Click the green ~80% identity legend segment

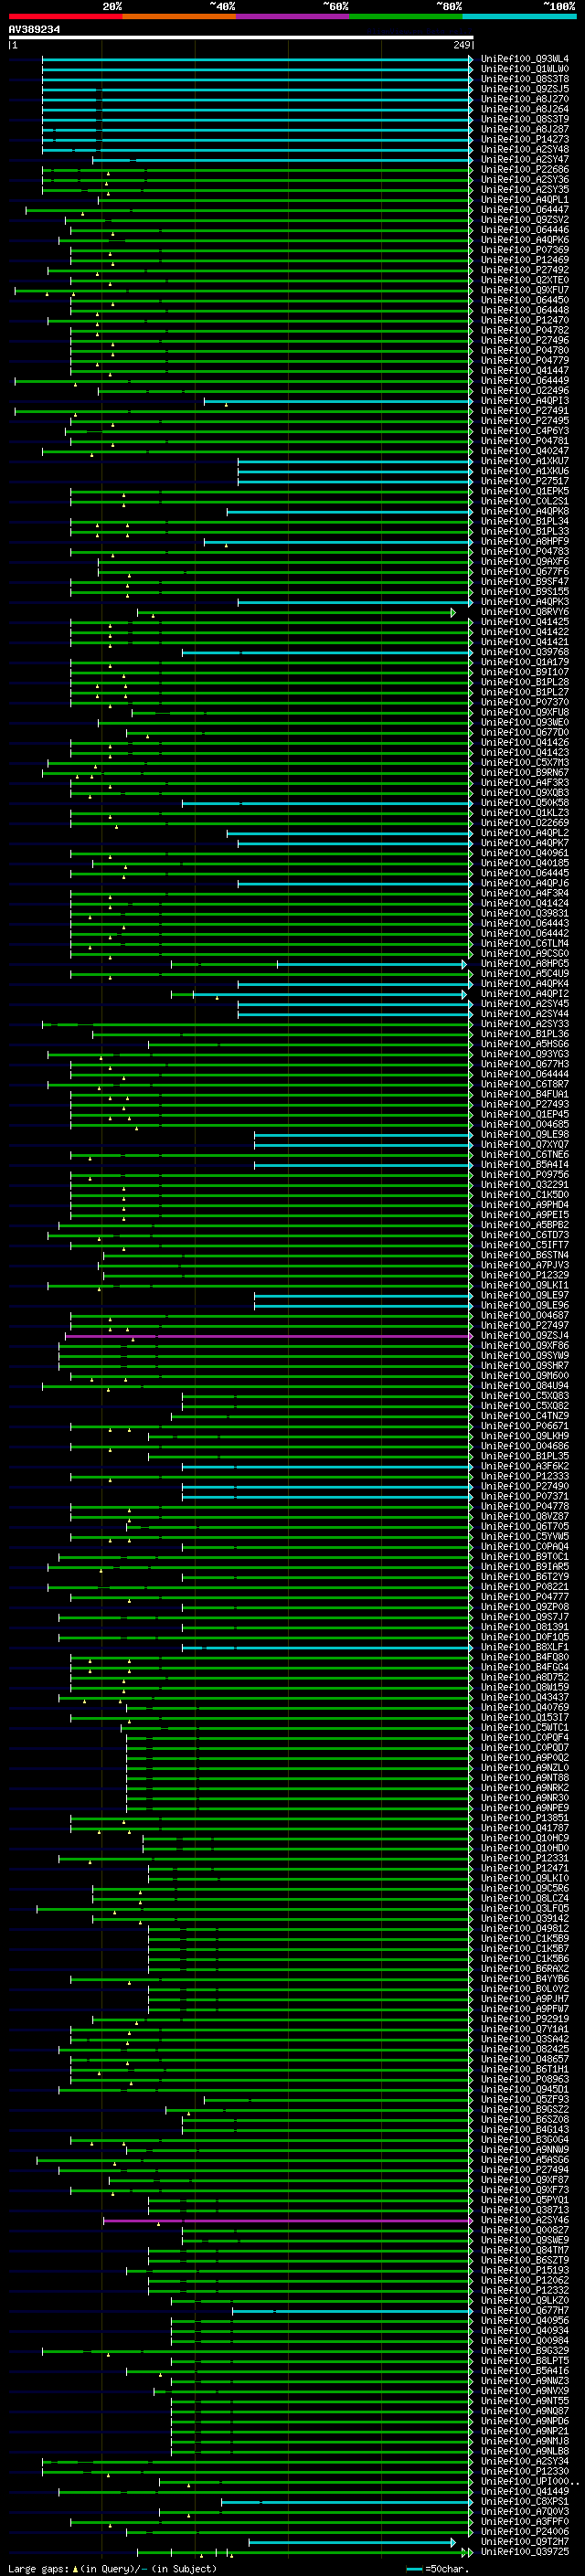click(x=406, y=16)
